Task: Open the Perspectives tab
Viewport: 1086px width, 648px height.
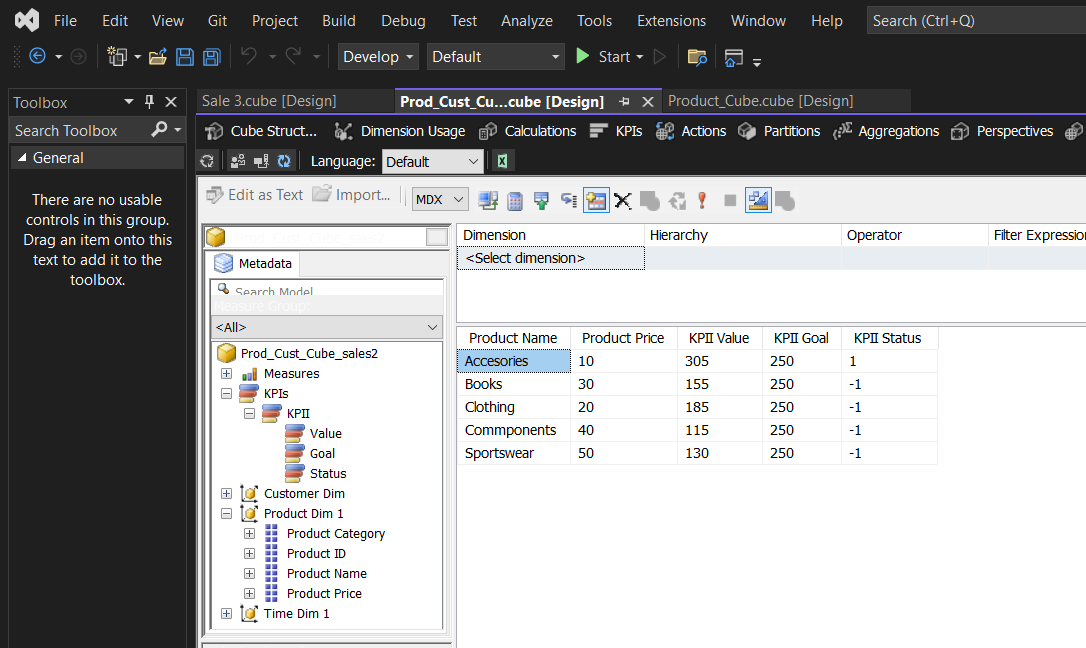Action: (x=1002, y=131)
